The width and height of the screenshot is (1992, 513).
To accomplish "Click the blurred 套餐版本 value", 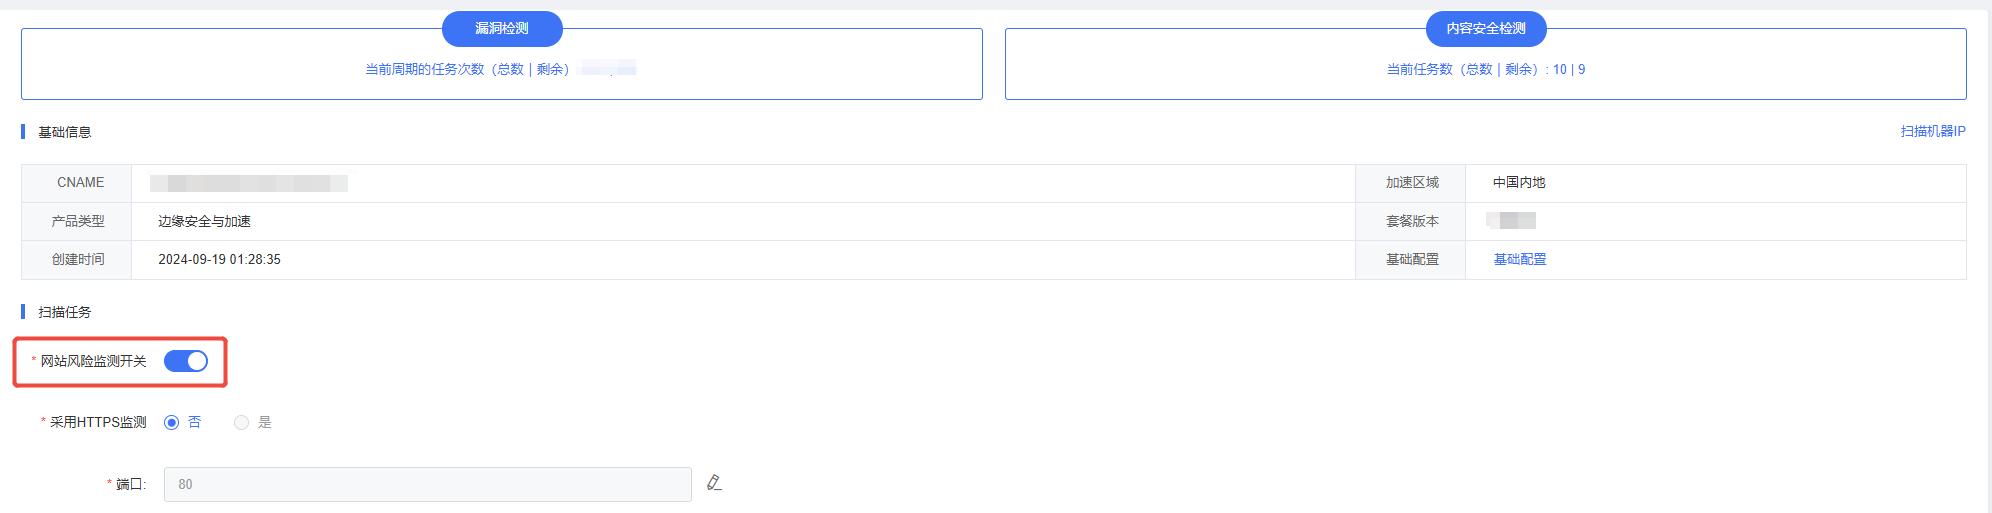I will click(1511, 221).
